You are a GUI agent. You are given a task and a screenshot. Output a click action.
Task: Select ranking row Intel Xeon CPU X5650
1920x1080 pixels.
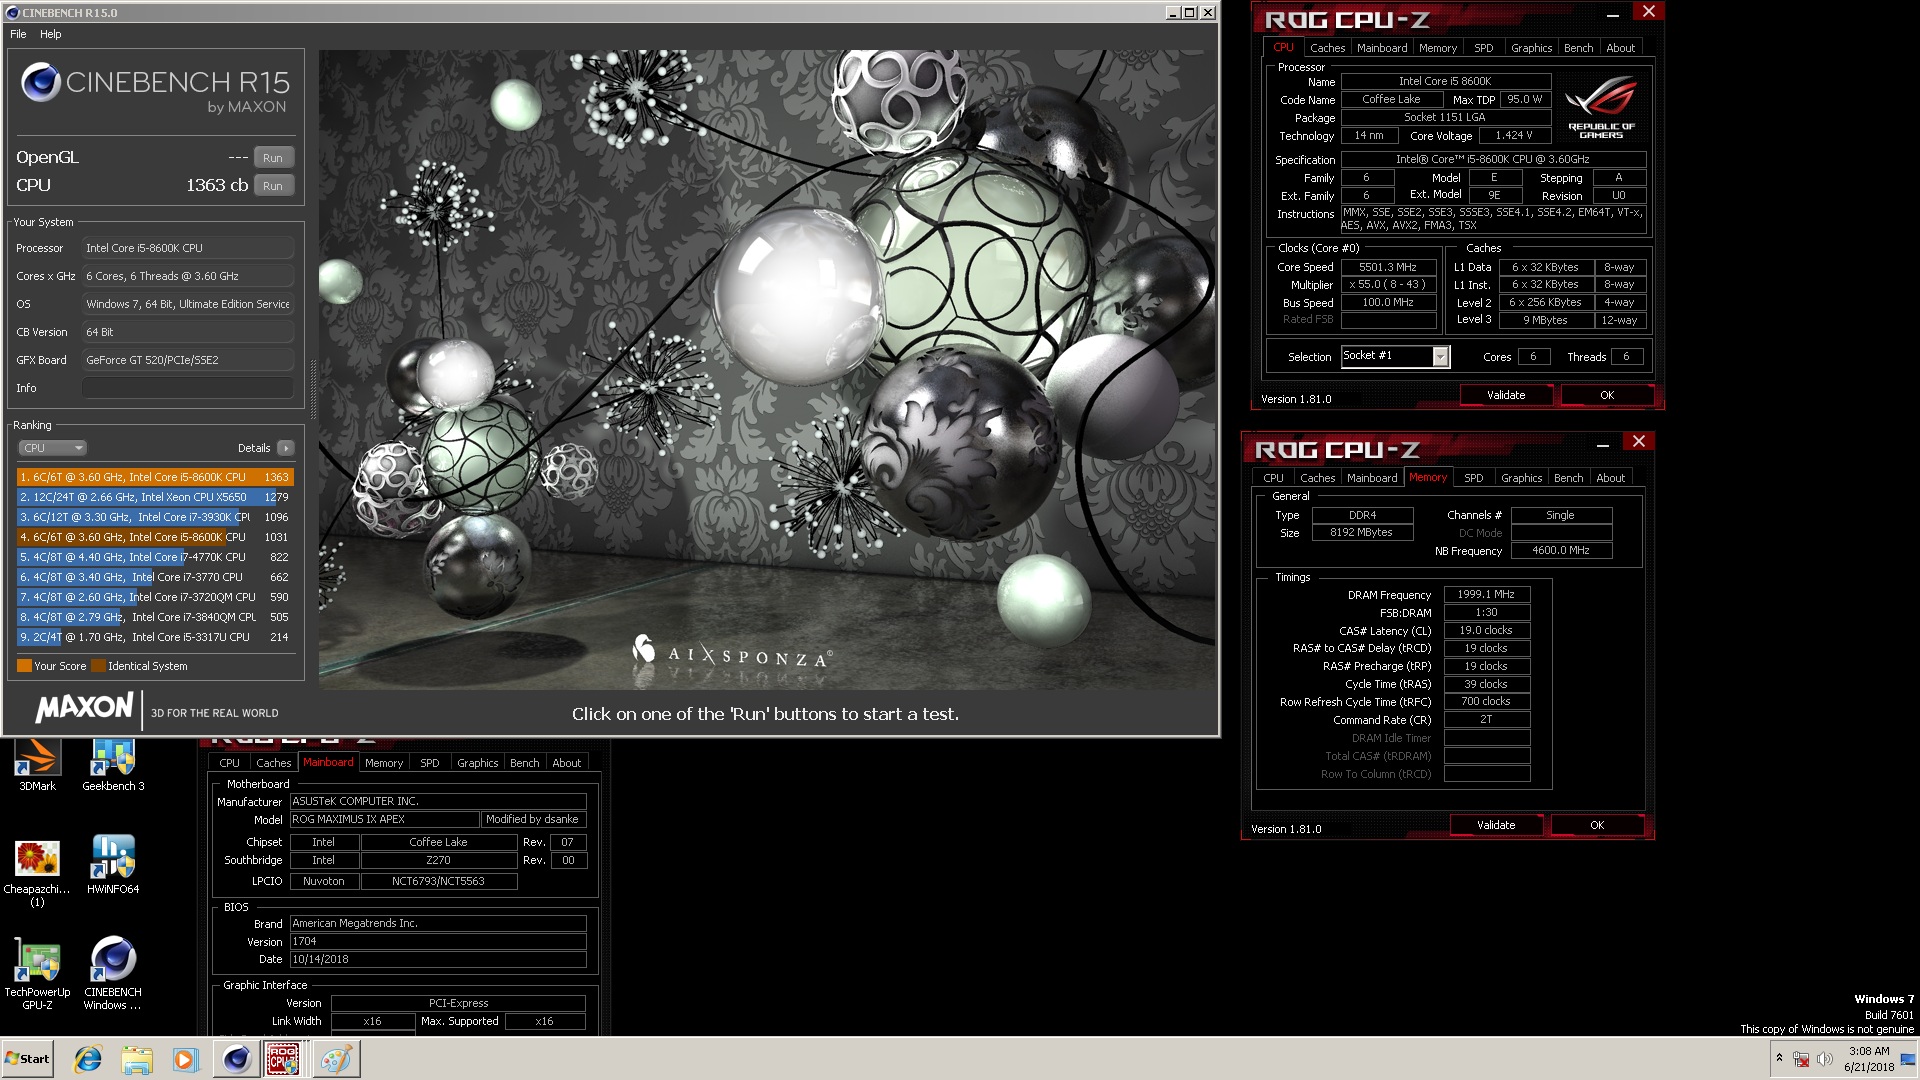tap(155, 497)
